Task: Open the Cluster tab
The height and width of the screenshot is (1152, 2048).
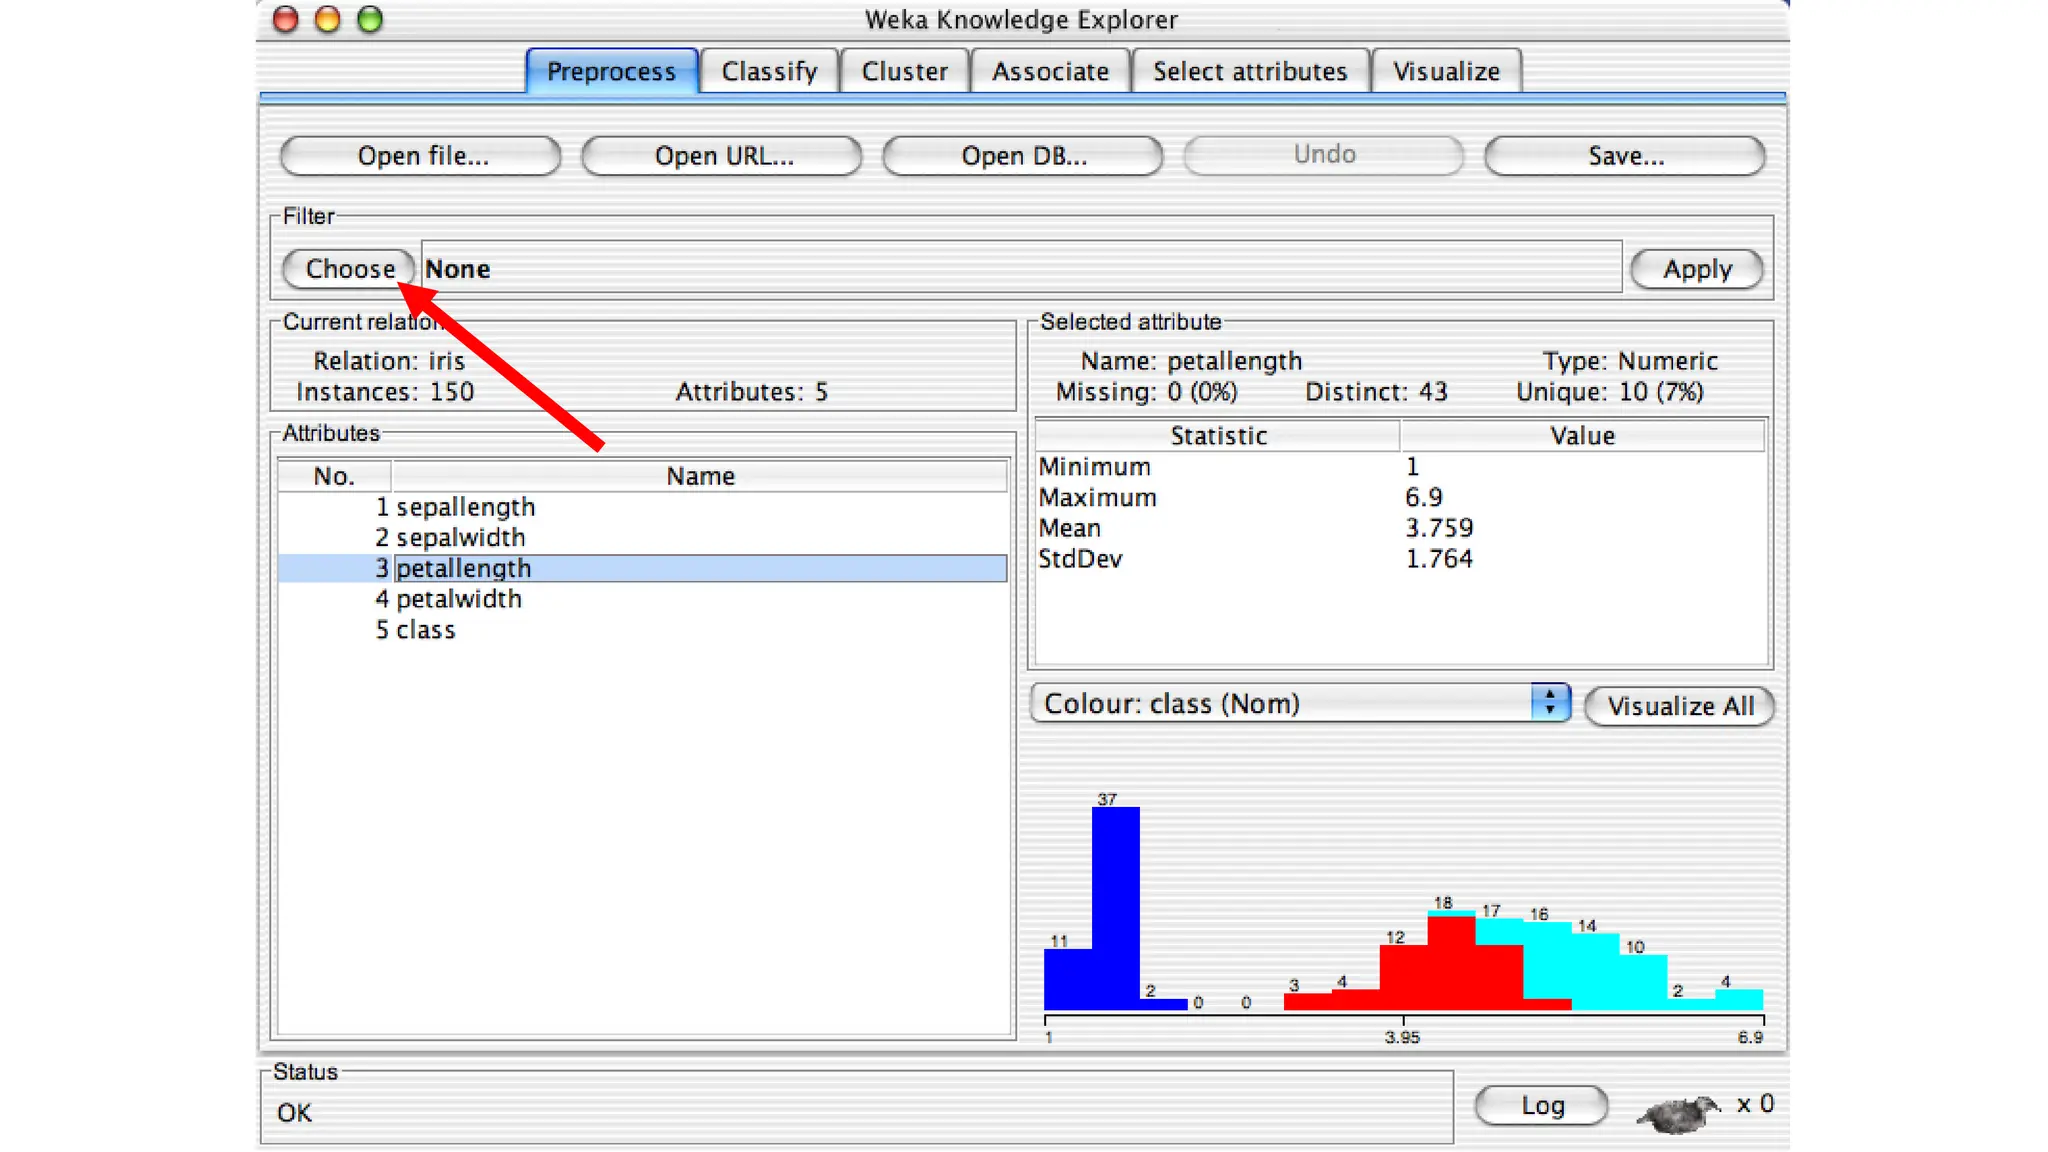Action: click(x=904, y=72)
